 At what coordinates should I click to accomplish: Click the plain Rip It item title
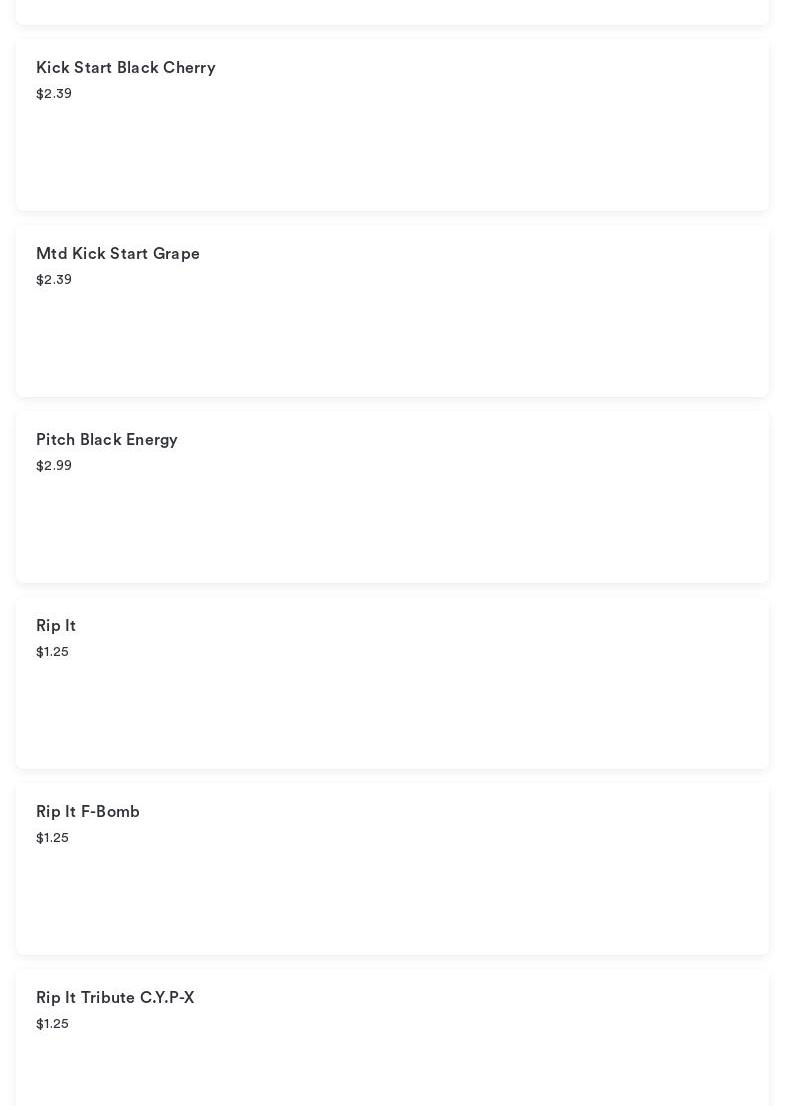coord(56,626)
